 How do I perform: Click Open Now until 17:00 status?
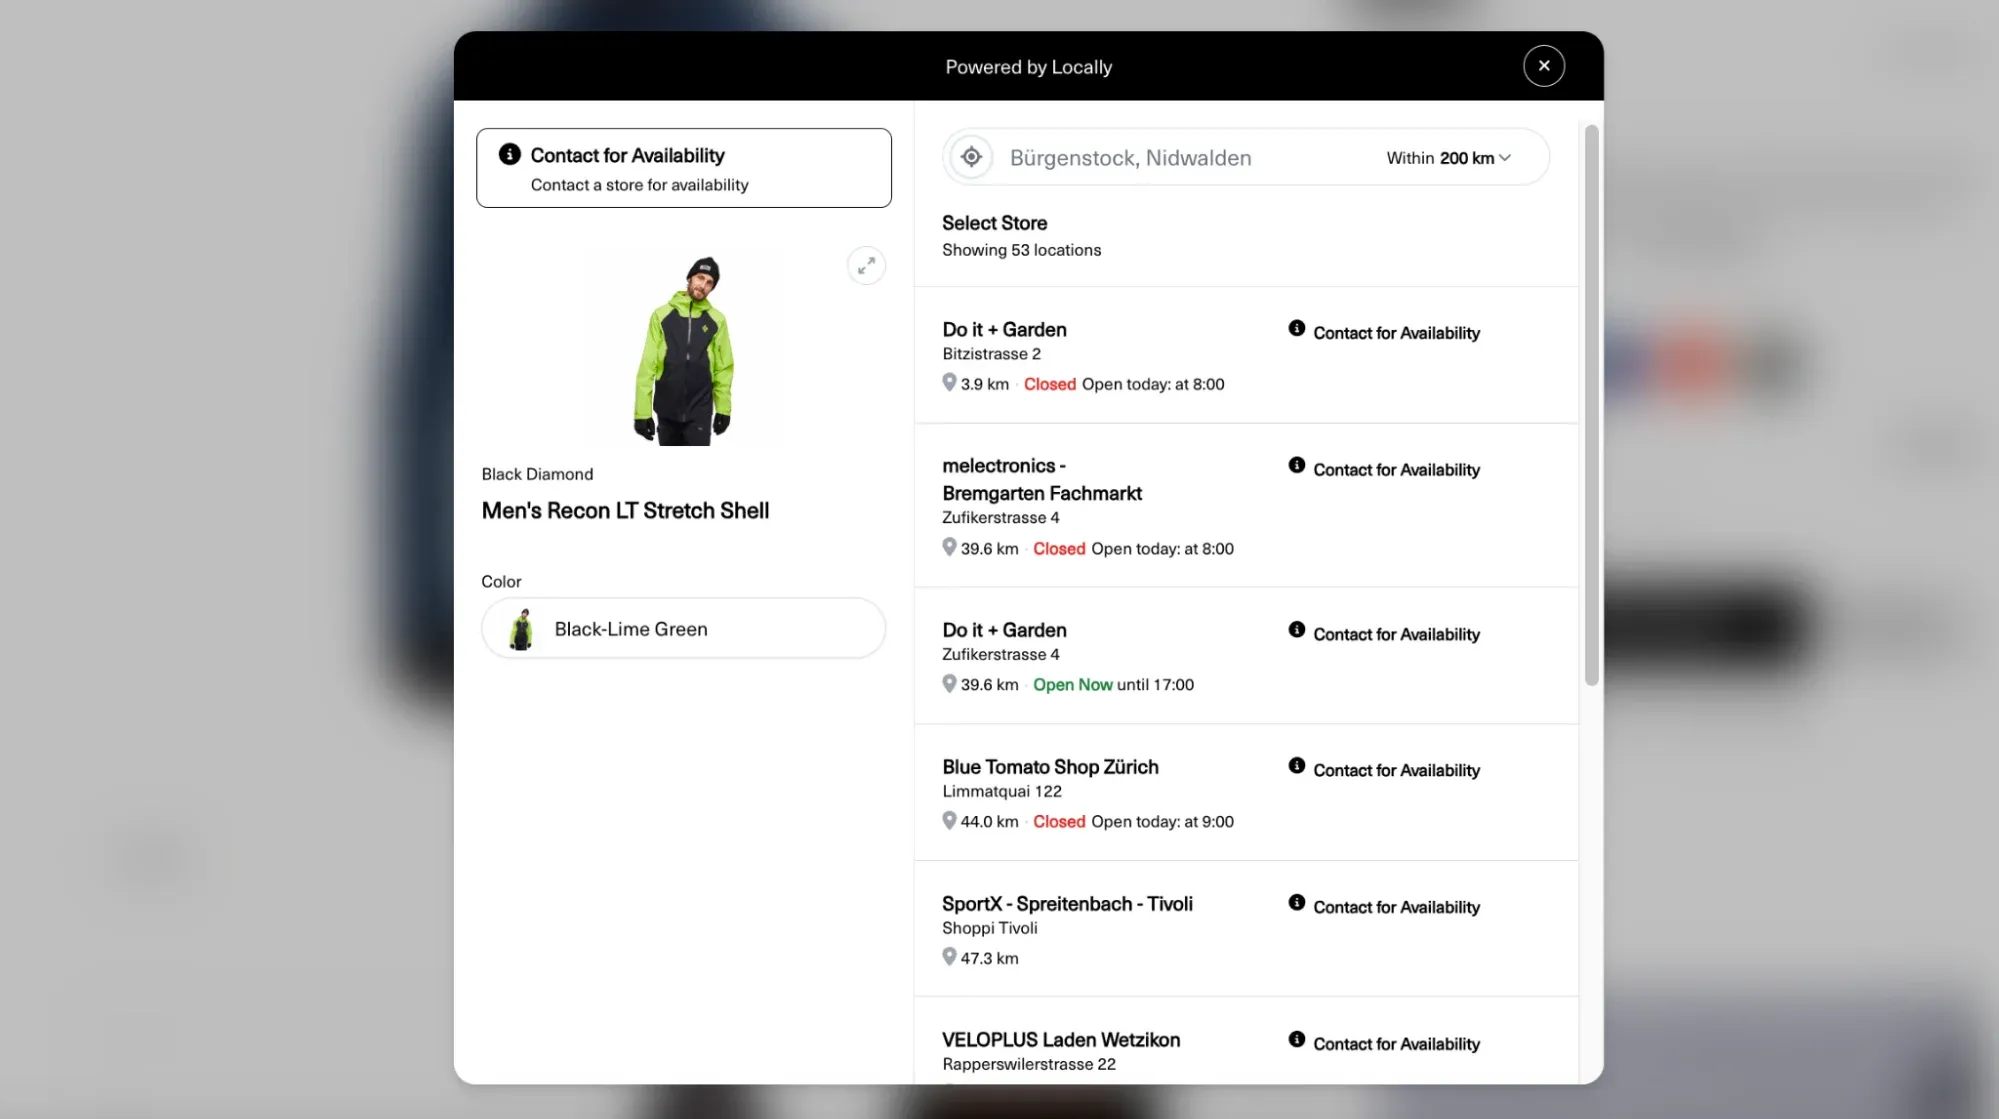pos(1113,685)
